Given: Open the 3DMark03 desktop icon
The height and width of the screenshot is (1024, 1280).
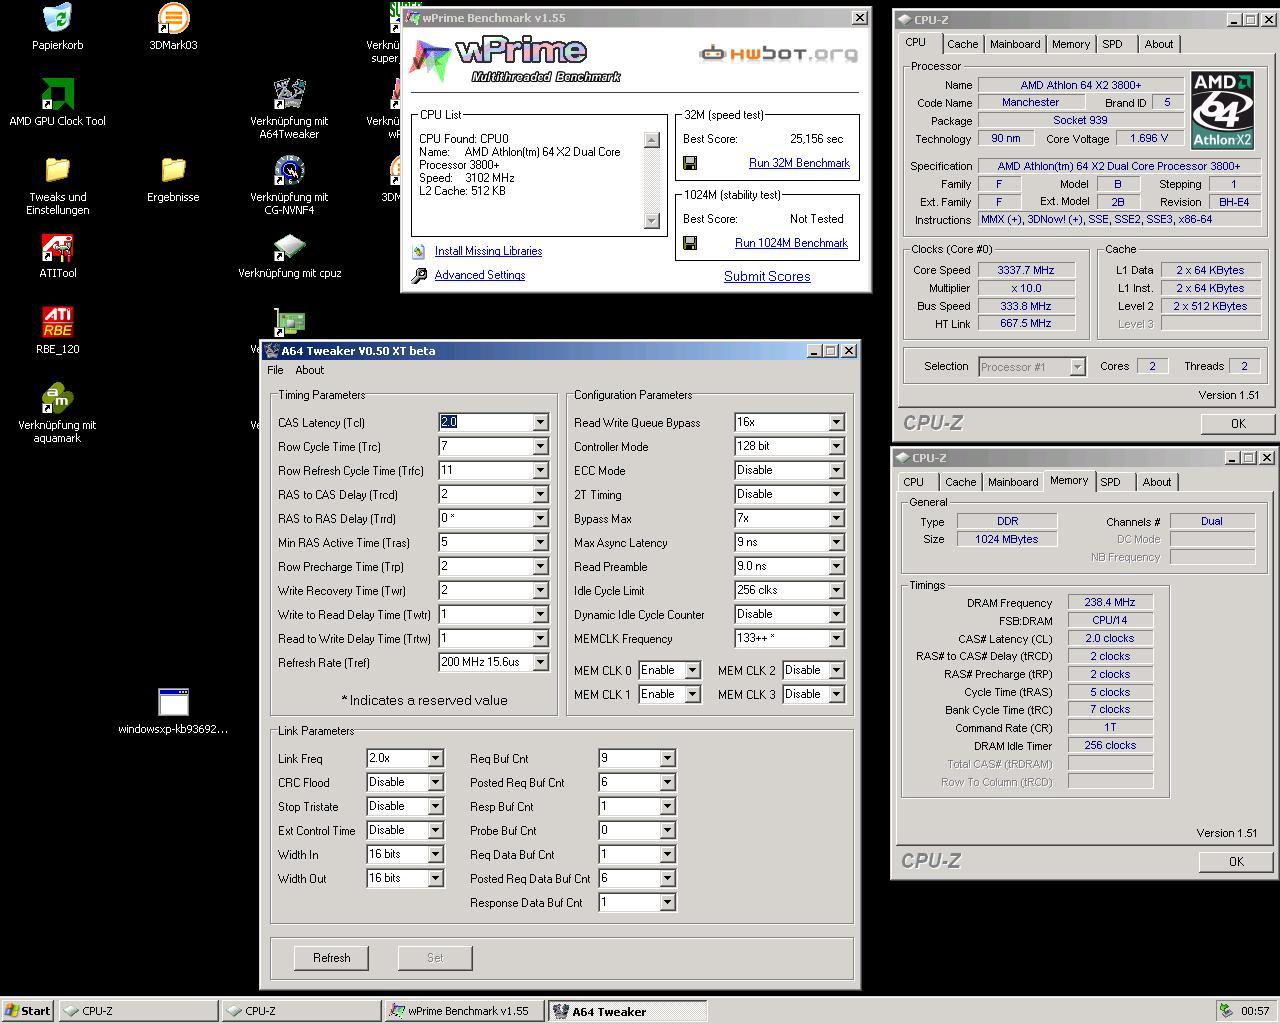Looking at the screenshot, I should tap(173, 18).
